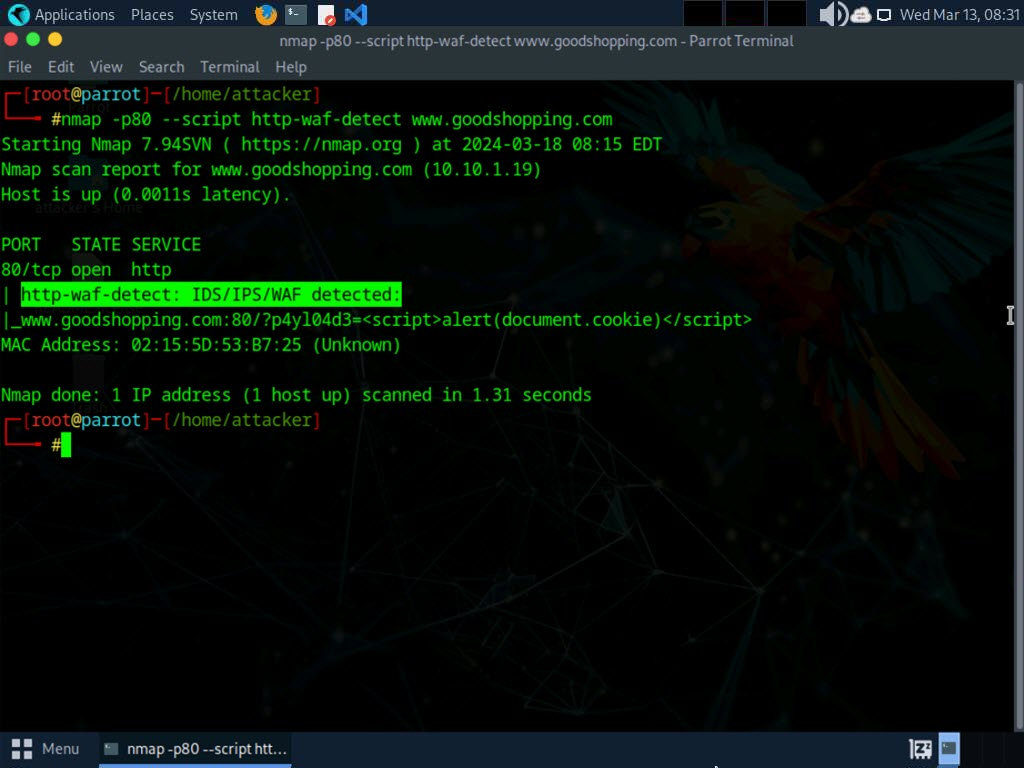This screenshot has height=768, width=1024.
Task: Close the Parrot Terminal window
Action: click(11, 39)
